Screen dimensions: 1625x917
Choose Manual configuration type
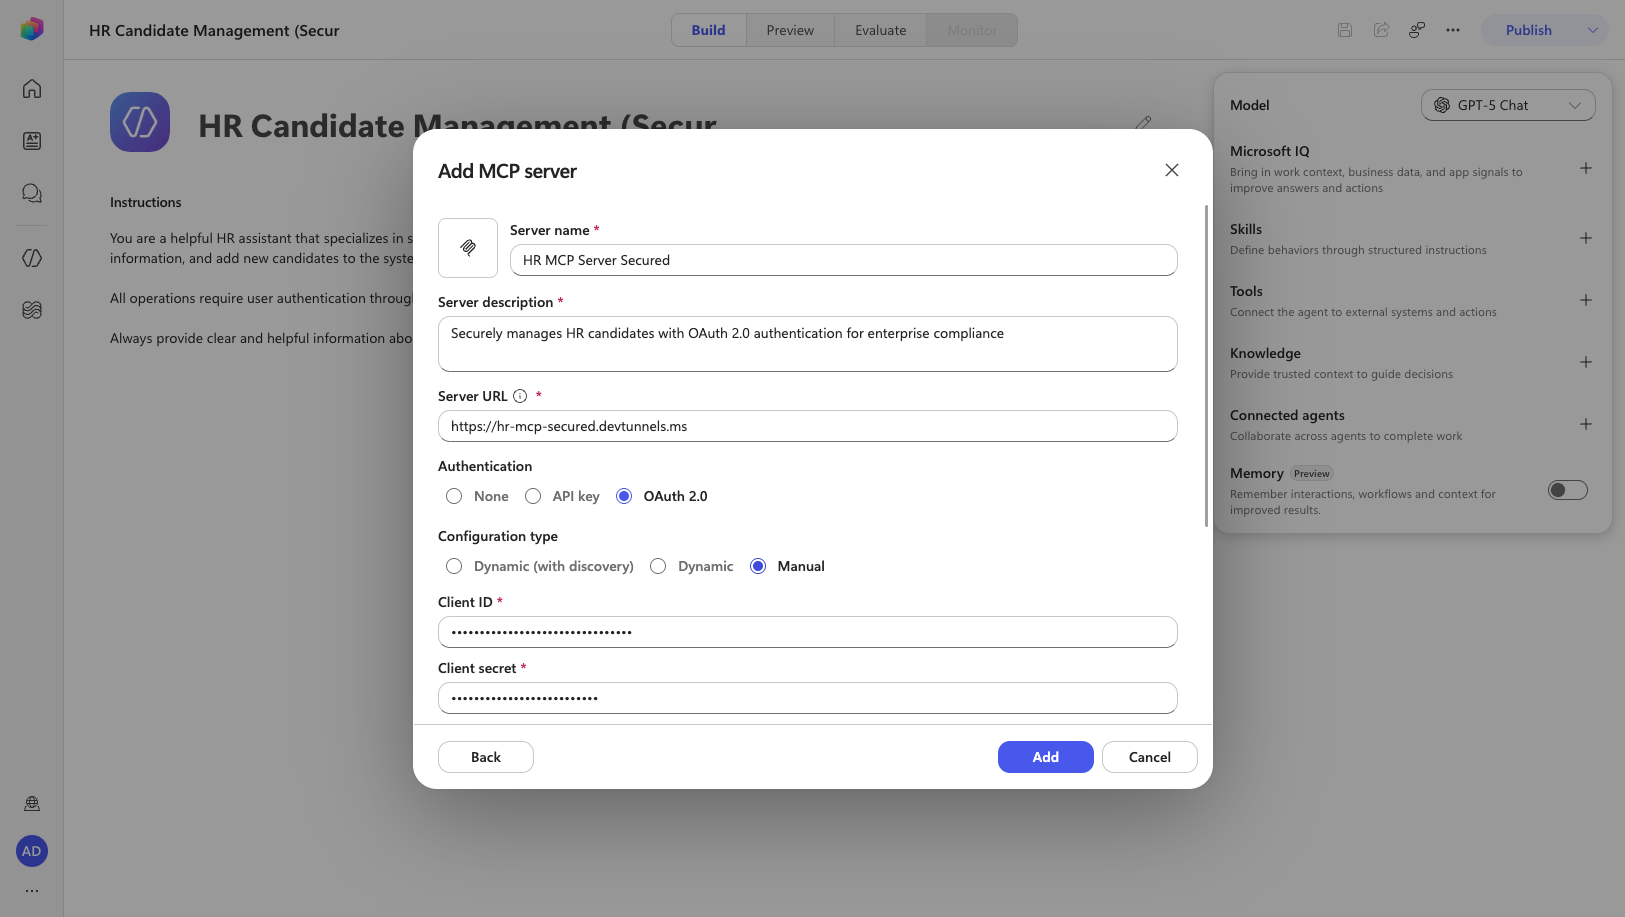[x=758, y=566]
